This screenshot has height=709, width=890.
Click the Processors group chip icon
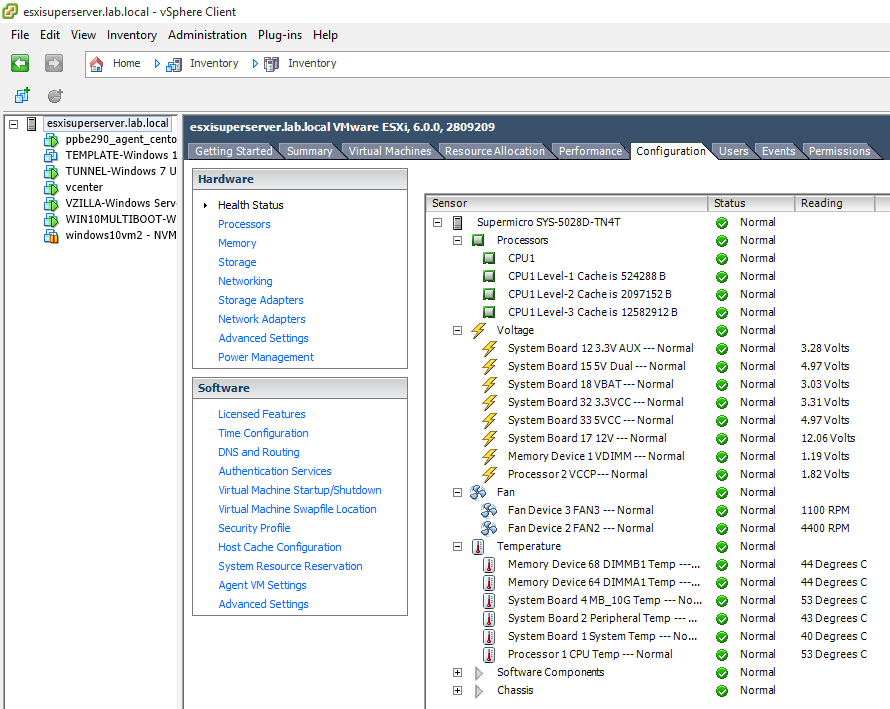pos(478,241)
